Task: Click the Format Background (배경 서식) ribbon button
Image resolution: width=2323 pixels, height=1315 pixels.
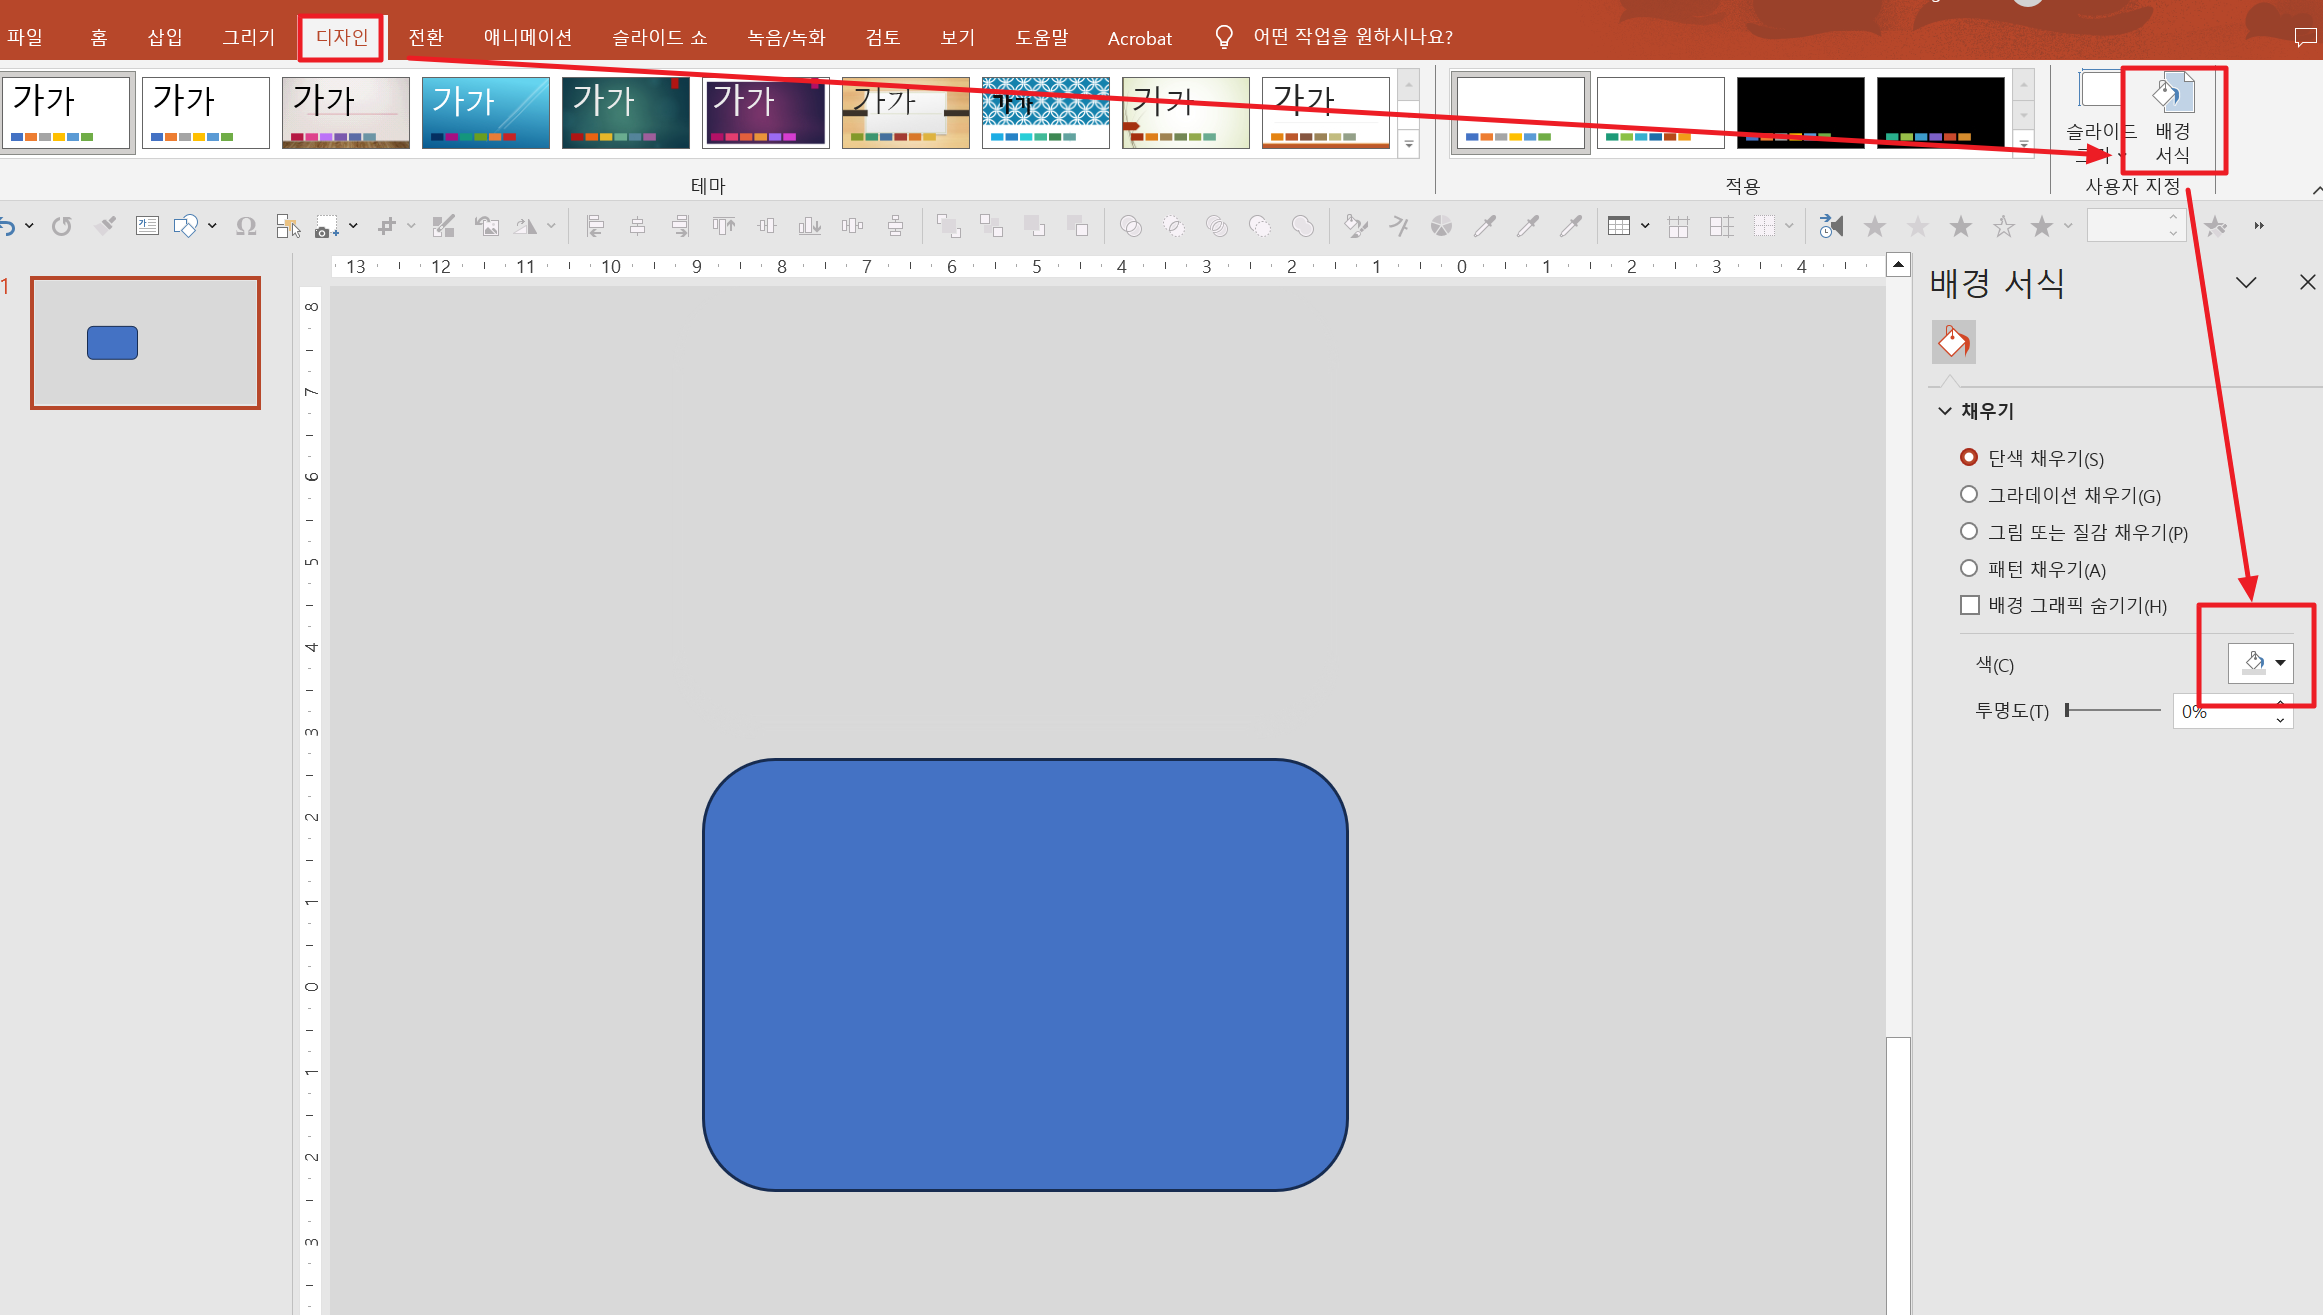Action: point(2172,118)
